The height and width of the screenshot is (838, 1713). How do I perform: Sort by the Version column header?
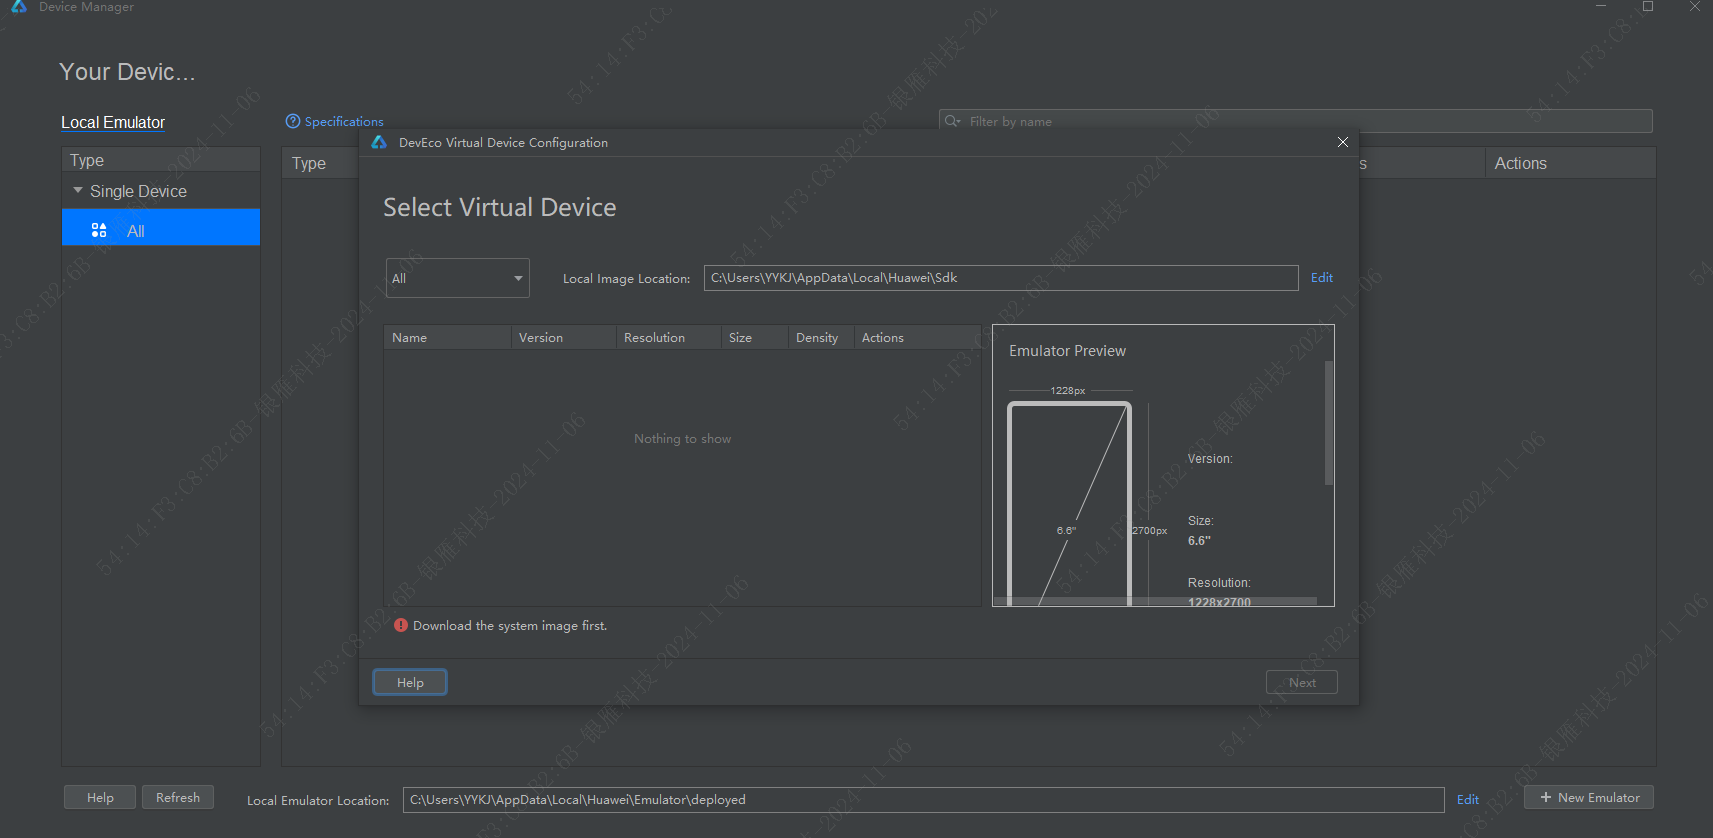coord(564,337)
